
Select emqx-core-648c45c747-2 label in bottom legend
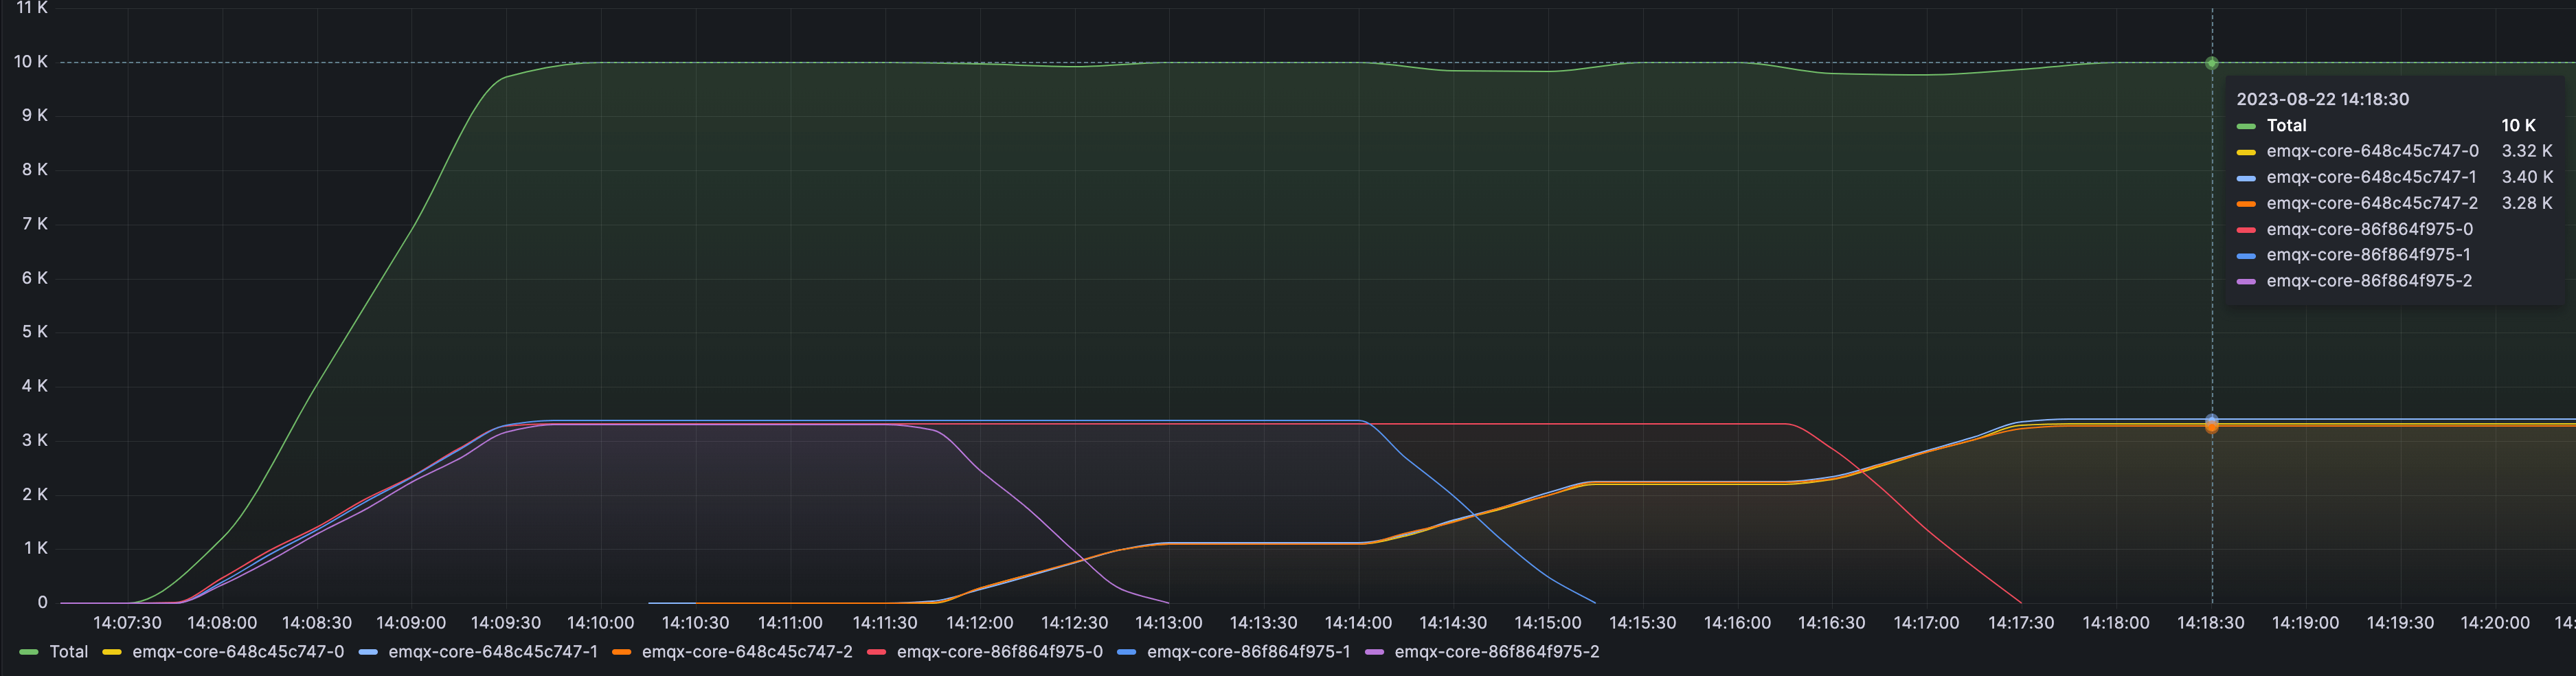point(746,651)
